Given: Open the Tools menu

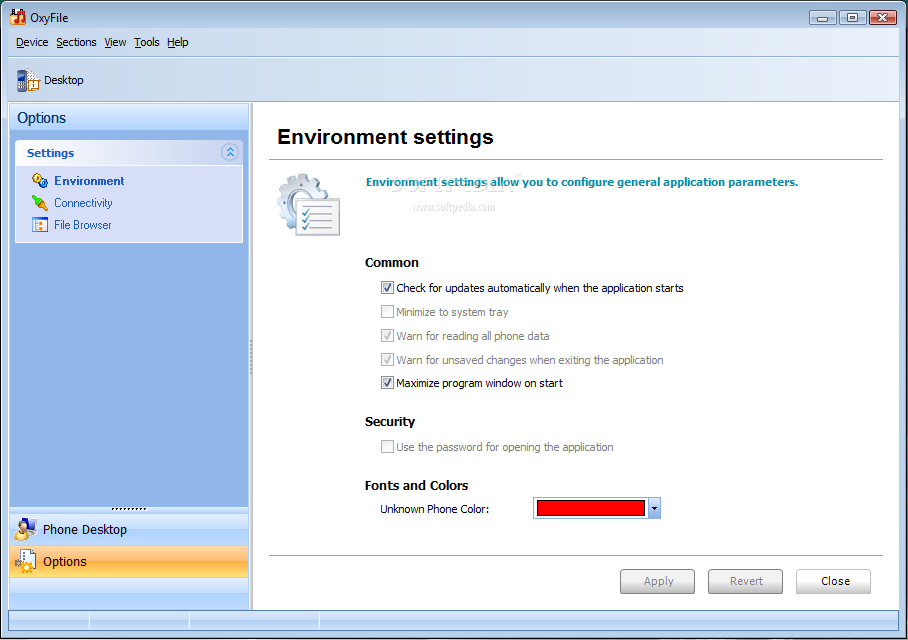Looking at the screenshot, I should (147, 42).
